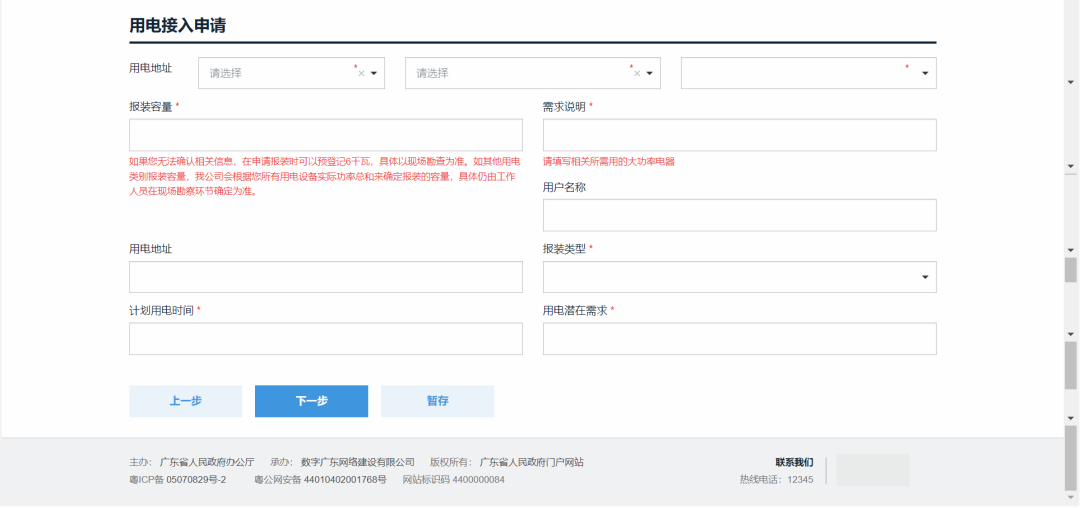Click the 热线电话: 12345 text
This screenshot has height=508, width=1080.
776,480
